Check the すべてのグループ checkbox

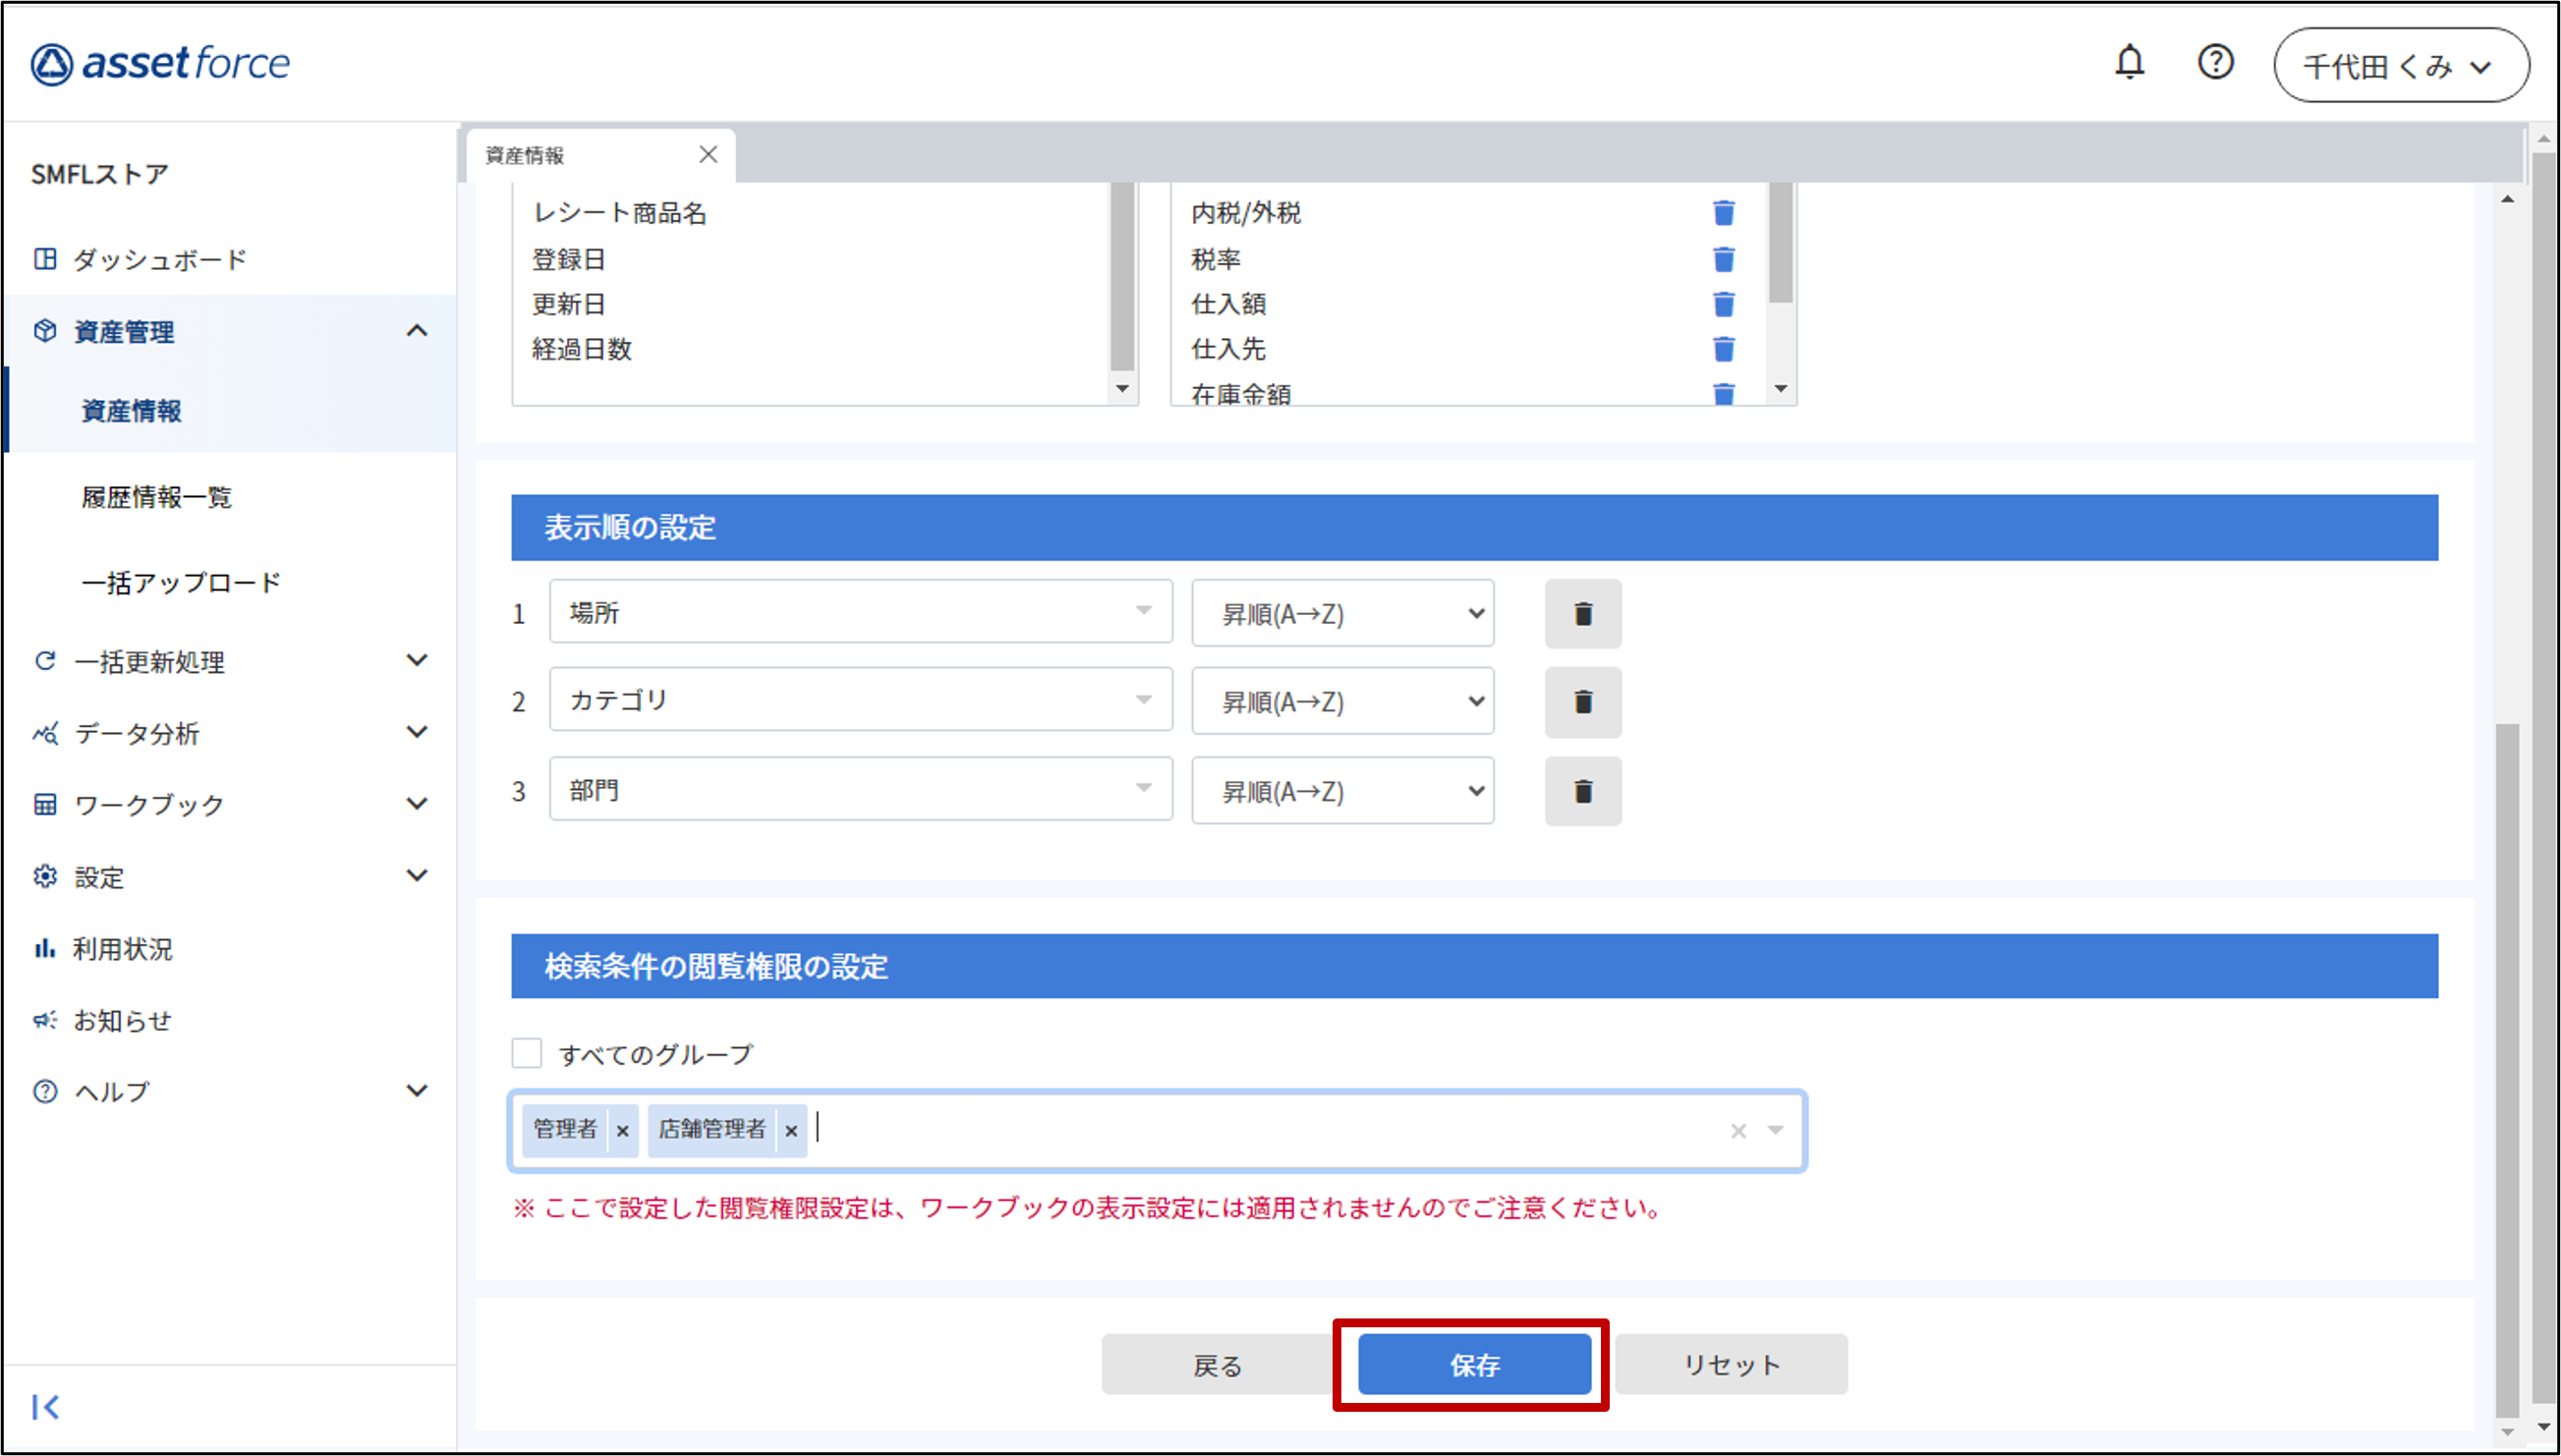click(x=527, y=1053)
